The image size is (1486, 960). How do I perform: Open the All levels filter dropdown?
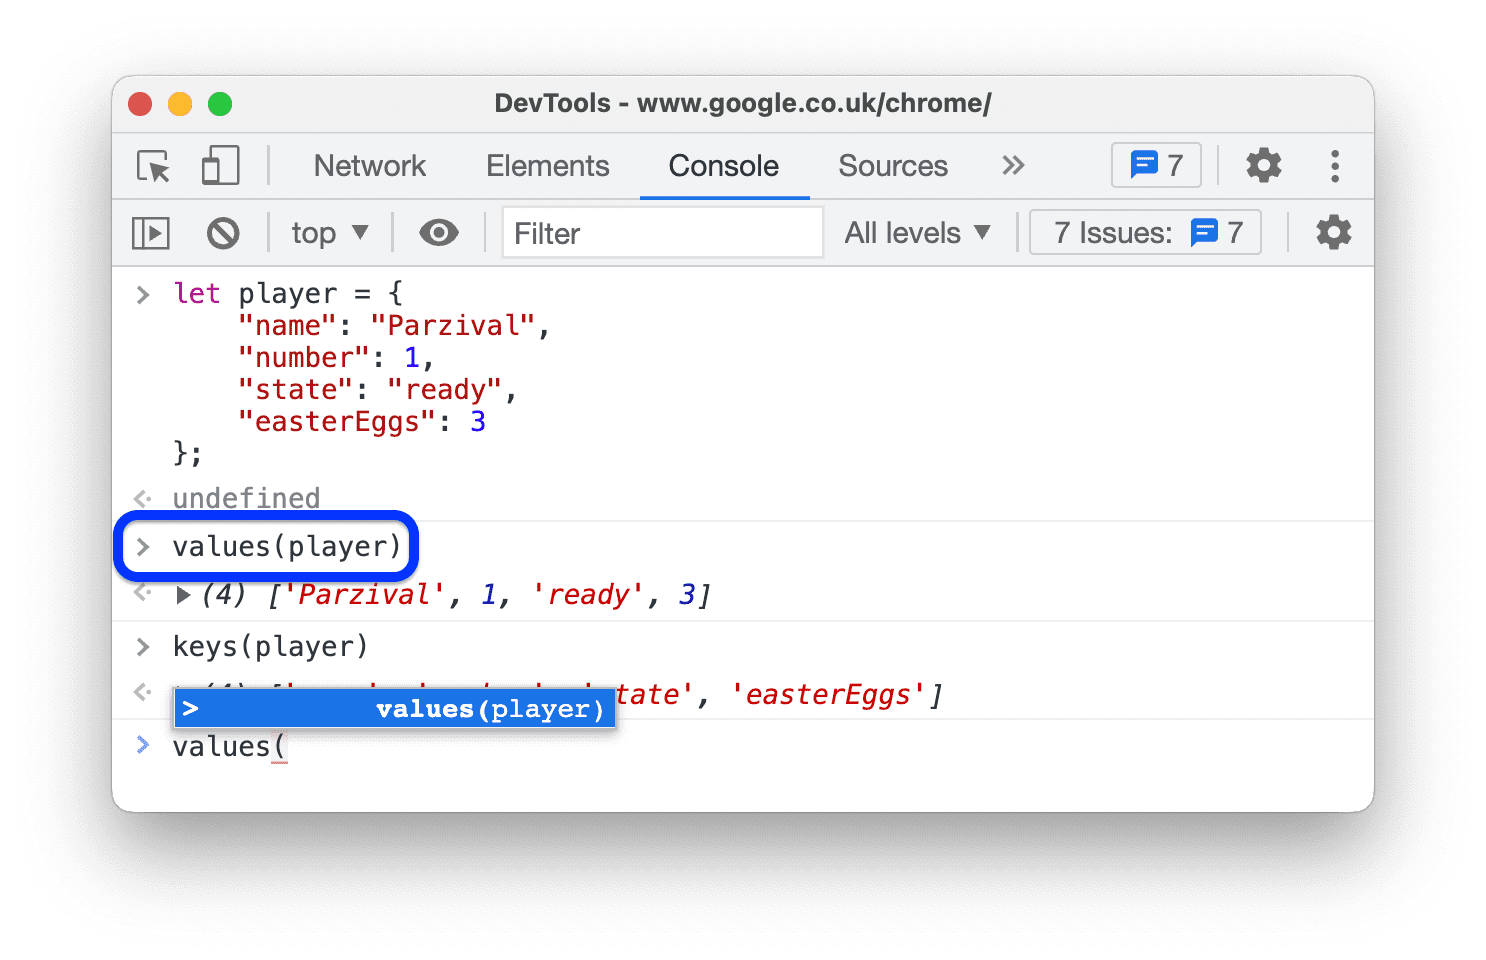pyautogui.click(x=915, y=232)
